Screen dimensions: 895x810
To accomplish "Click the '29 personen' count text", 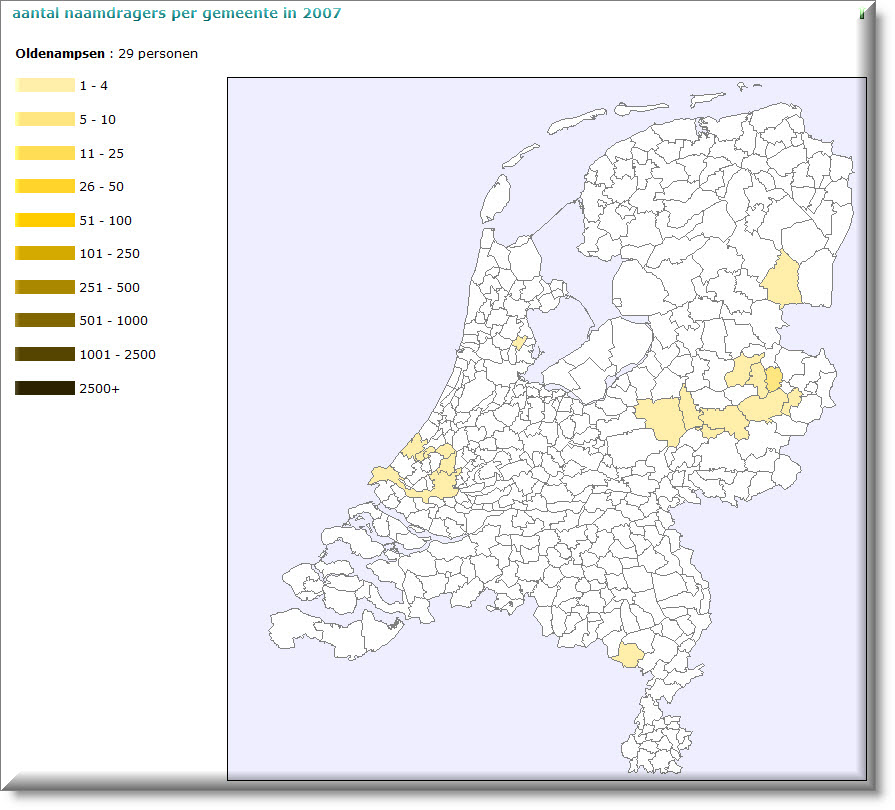I will [x=158, y=54].
